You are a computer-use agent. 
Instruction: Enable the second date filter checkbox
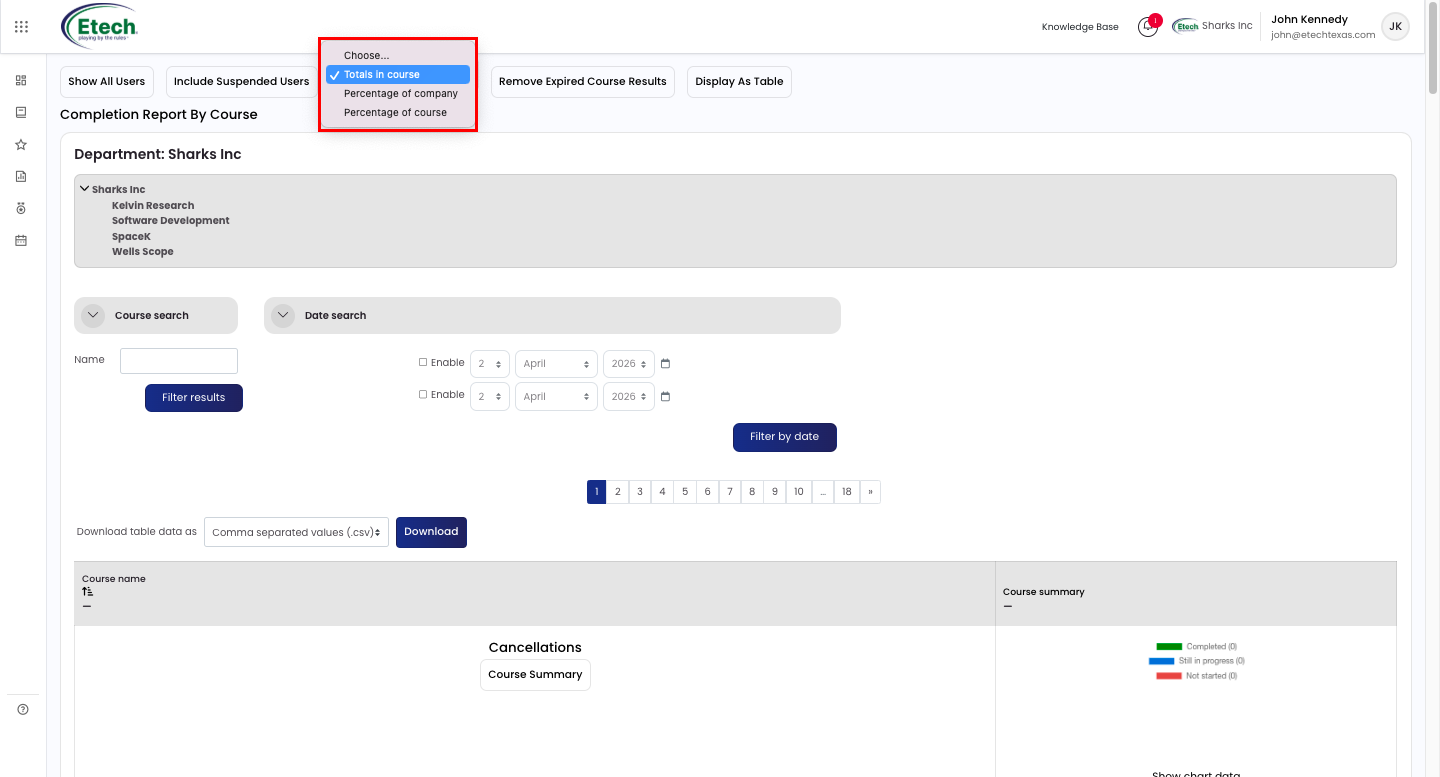(423, 394)
